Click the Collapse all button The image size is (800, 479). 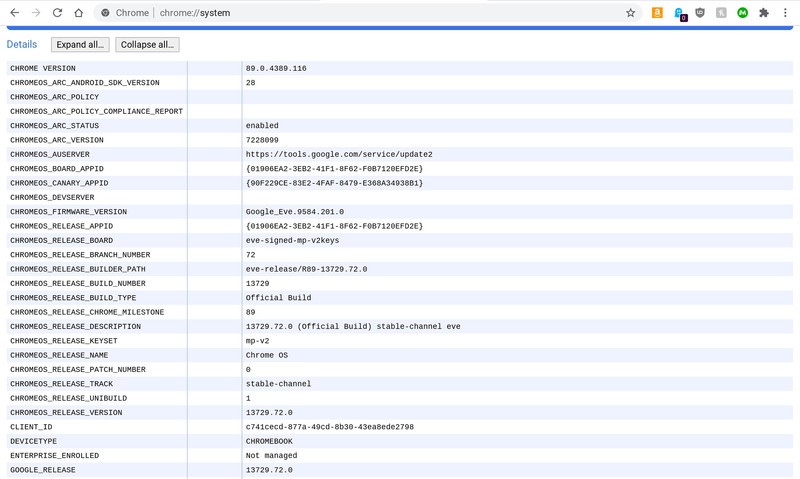(x=147, y=44)
